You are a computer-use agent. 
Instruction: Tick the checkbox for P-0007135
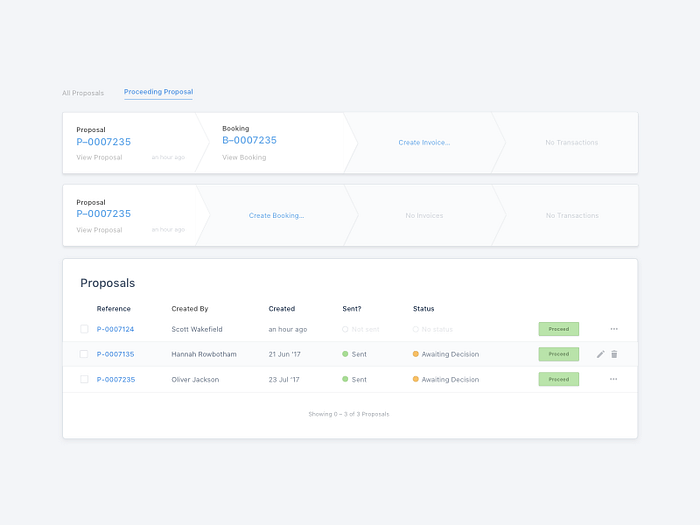(84, 354)
